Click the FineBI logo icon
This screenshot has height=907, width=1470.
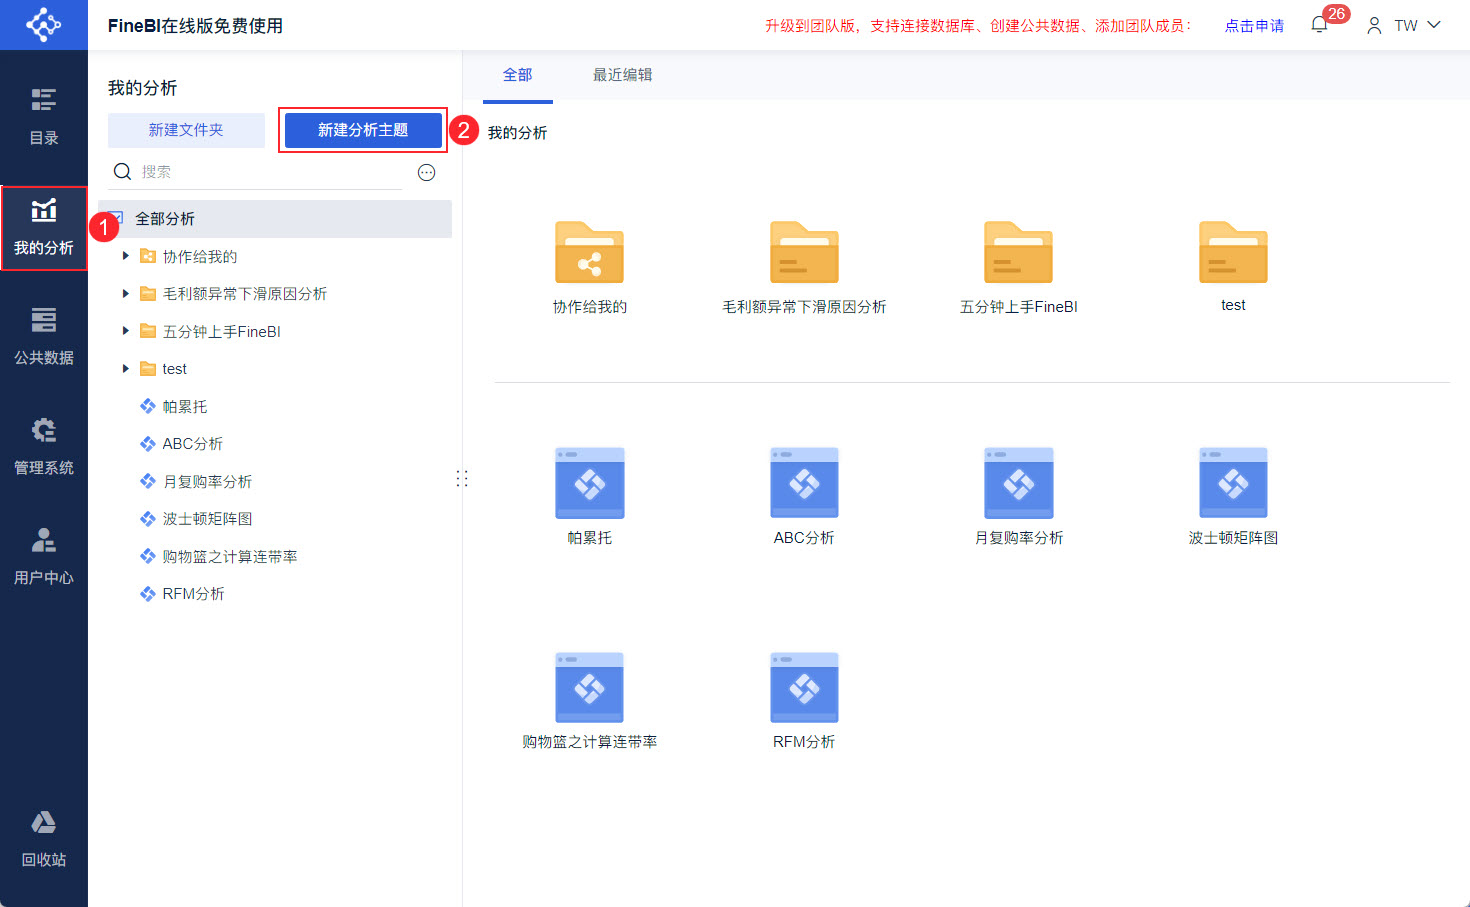44,24
